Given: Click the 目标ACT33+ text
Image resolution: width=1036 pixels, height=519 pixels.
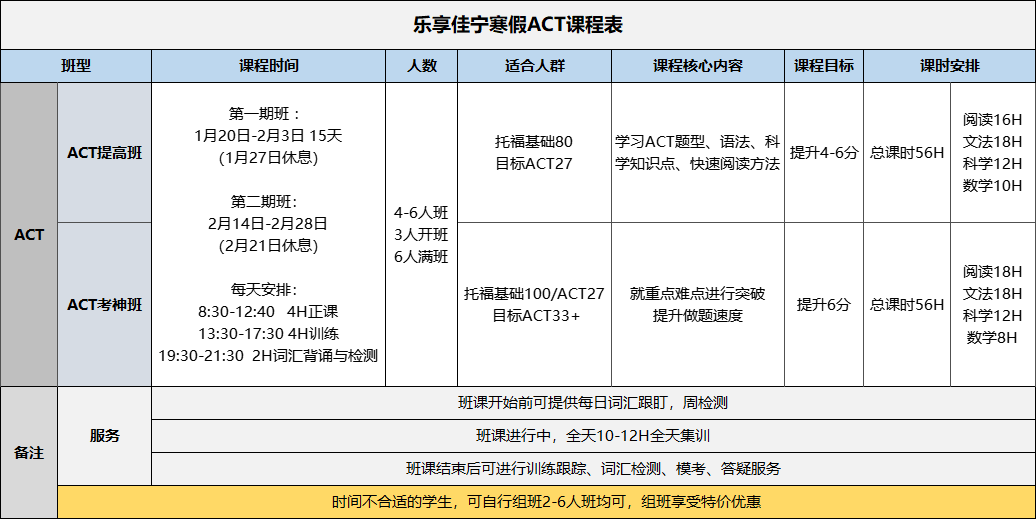Looking at the screenshot, I should 536,316.
